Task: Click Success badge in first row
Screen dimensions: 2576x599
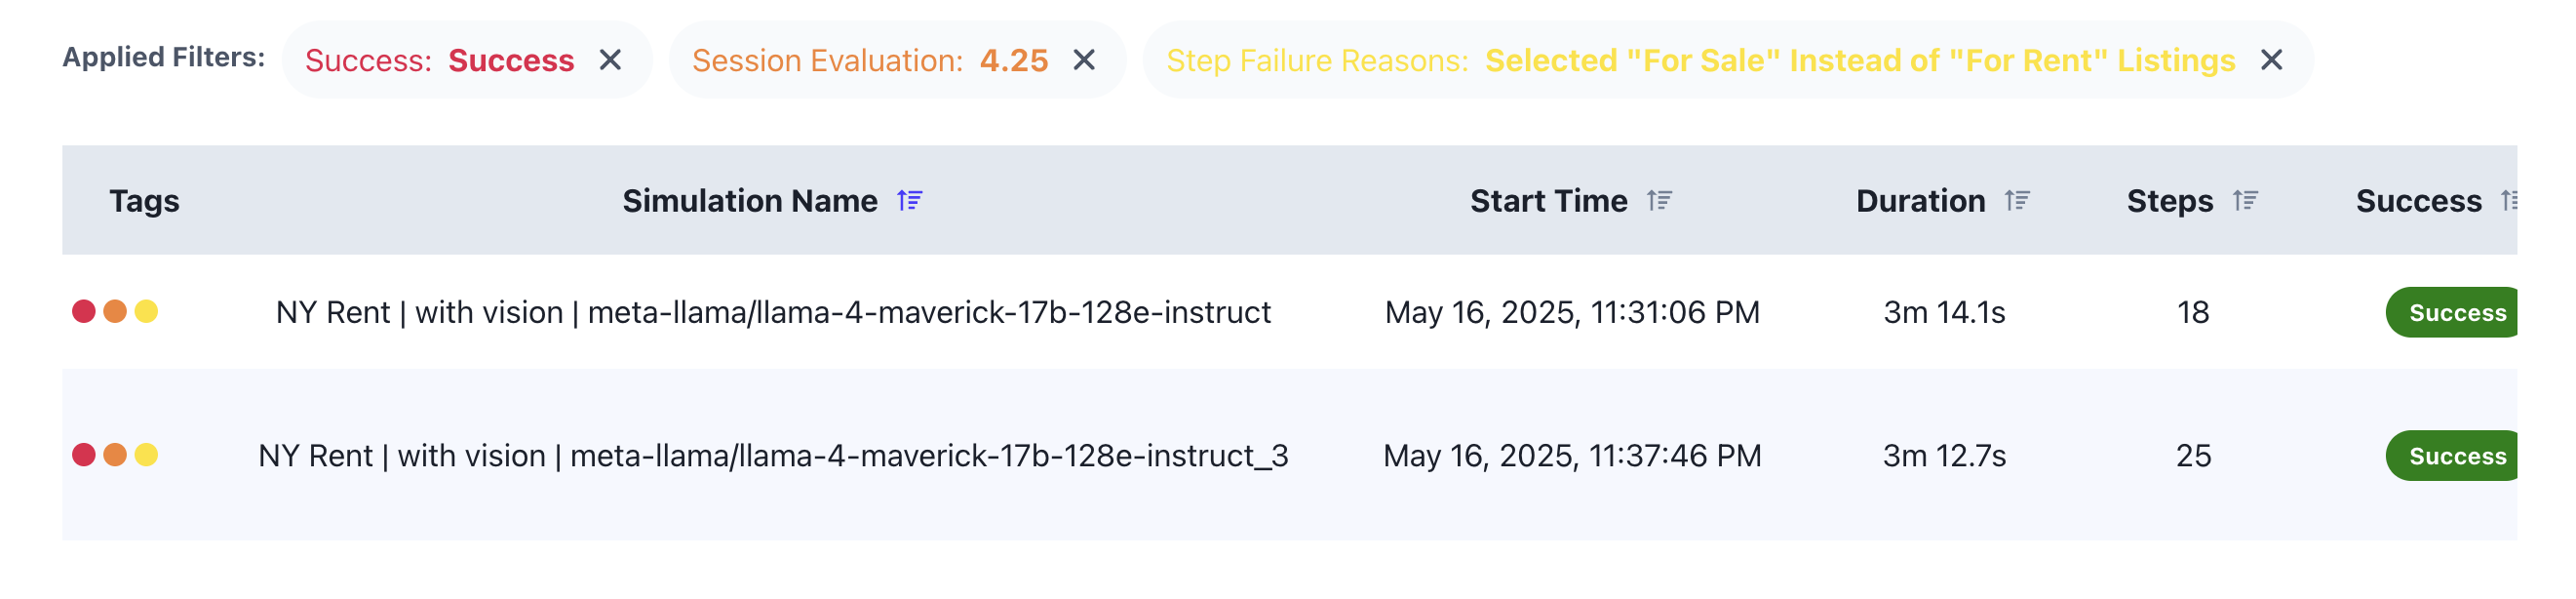Action: click(x=2452, y=312)
